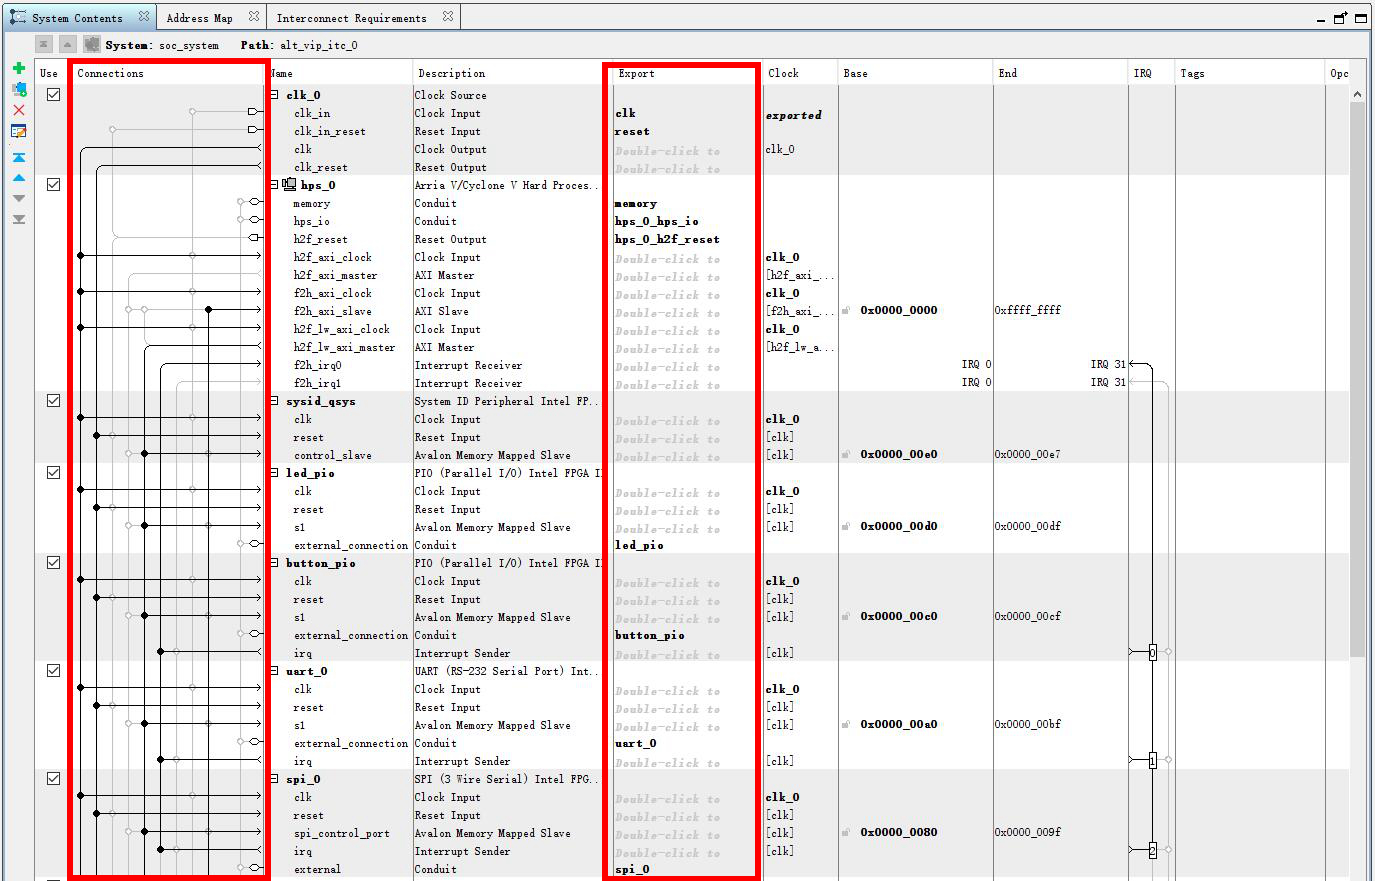Click the lock icon beside base 0x0000_0080
This screenshot has height=881, width=1375.
coord(846,832)
